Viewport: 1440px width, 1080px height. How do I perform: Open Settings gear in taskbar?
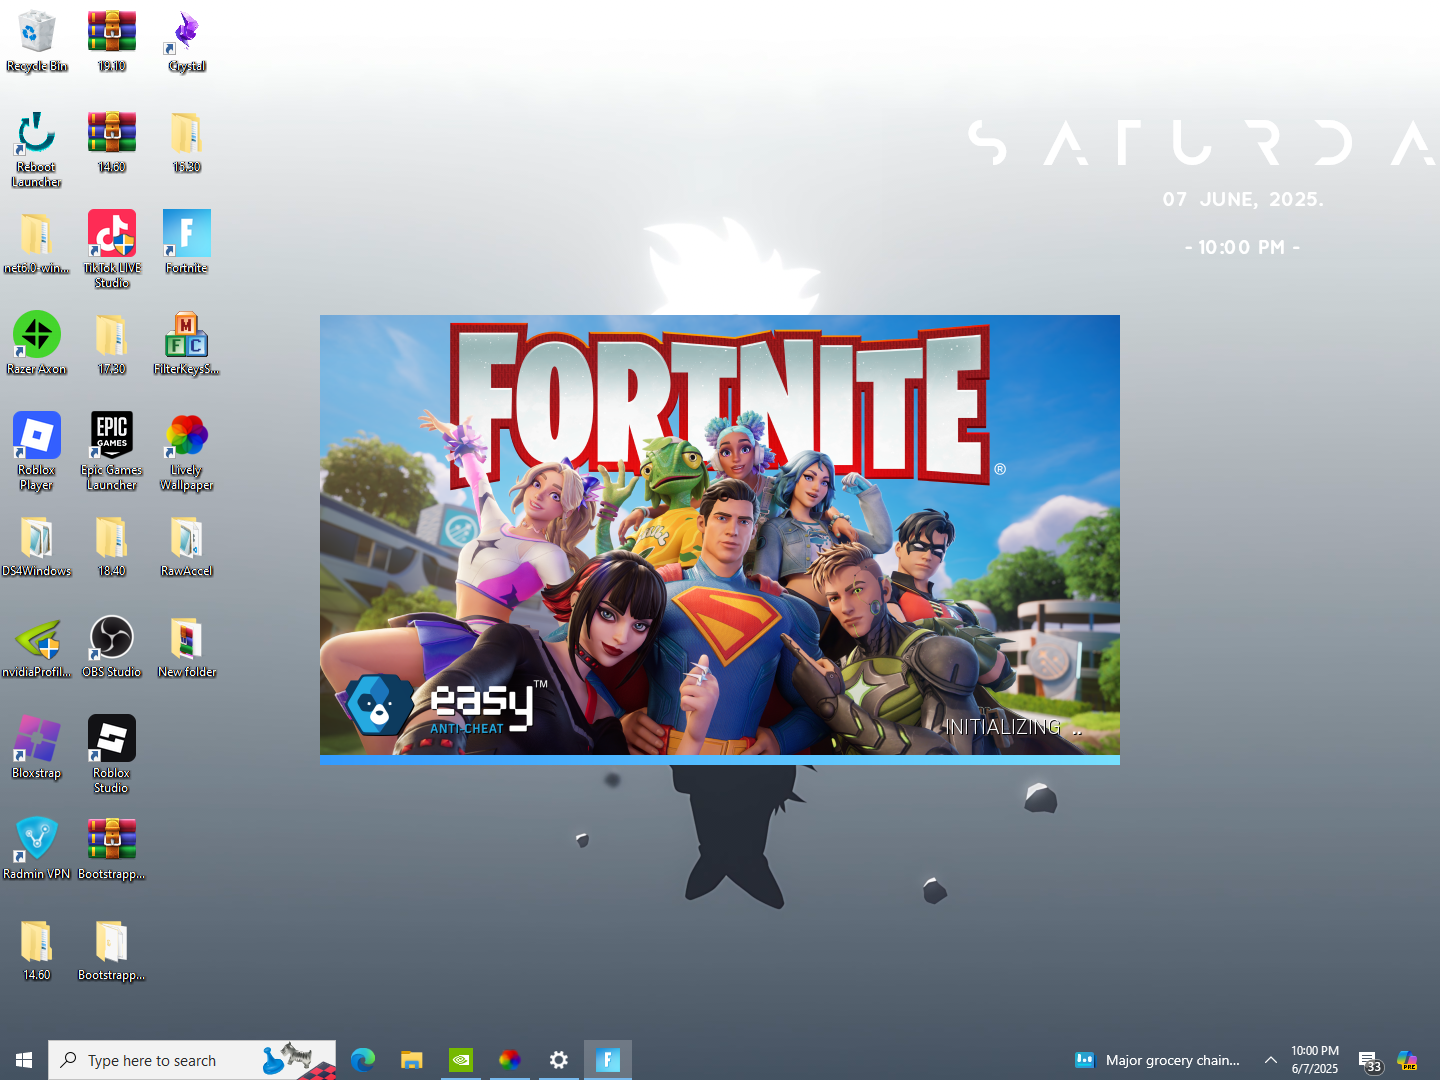click(559, 1060)
